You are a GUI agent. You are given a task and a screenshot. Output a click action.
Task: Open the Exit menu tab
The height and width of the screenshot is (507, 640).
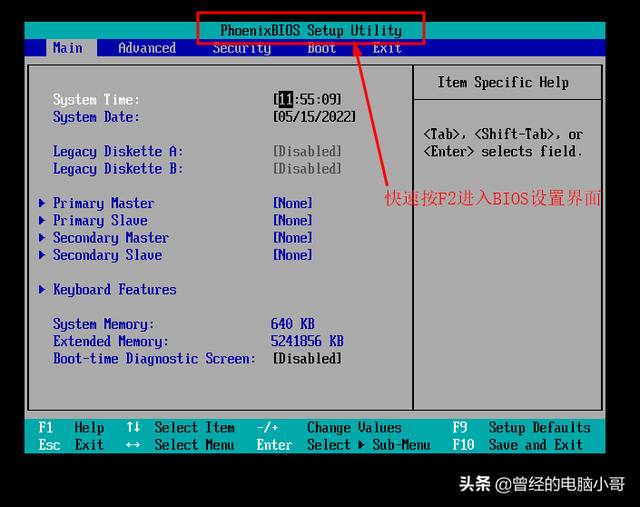pos(387,48)
